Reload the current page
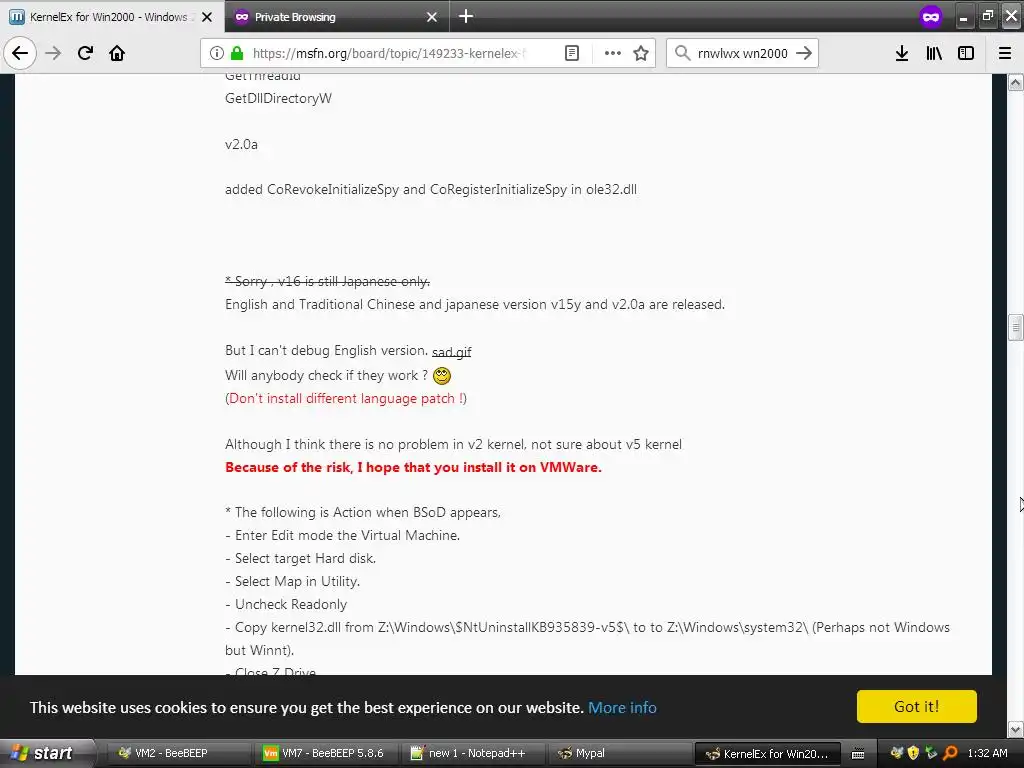The height and width of the screenshot is (768, 1024). (85, 53)
